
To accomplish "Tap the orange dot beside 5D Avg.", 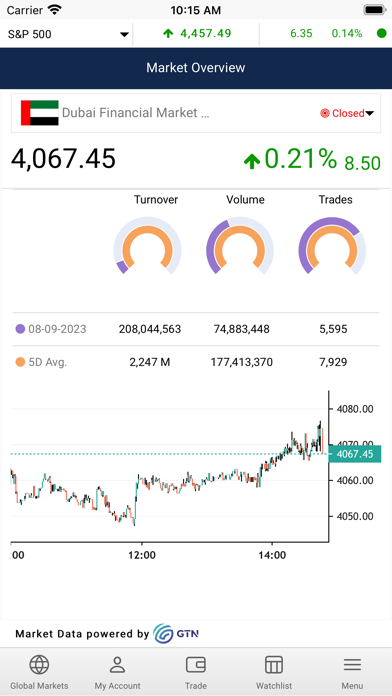I will (x=20, y=362).
